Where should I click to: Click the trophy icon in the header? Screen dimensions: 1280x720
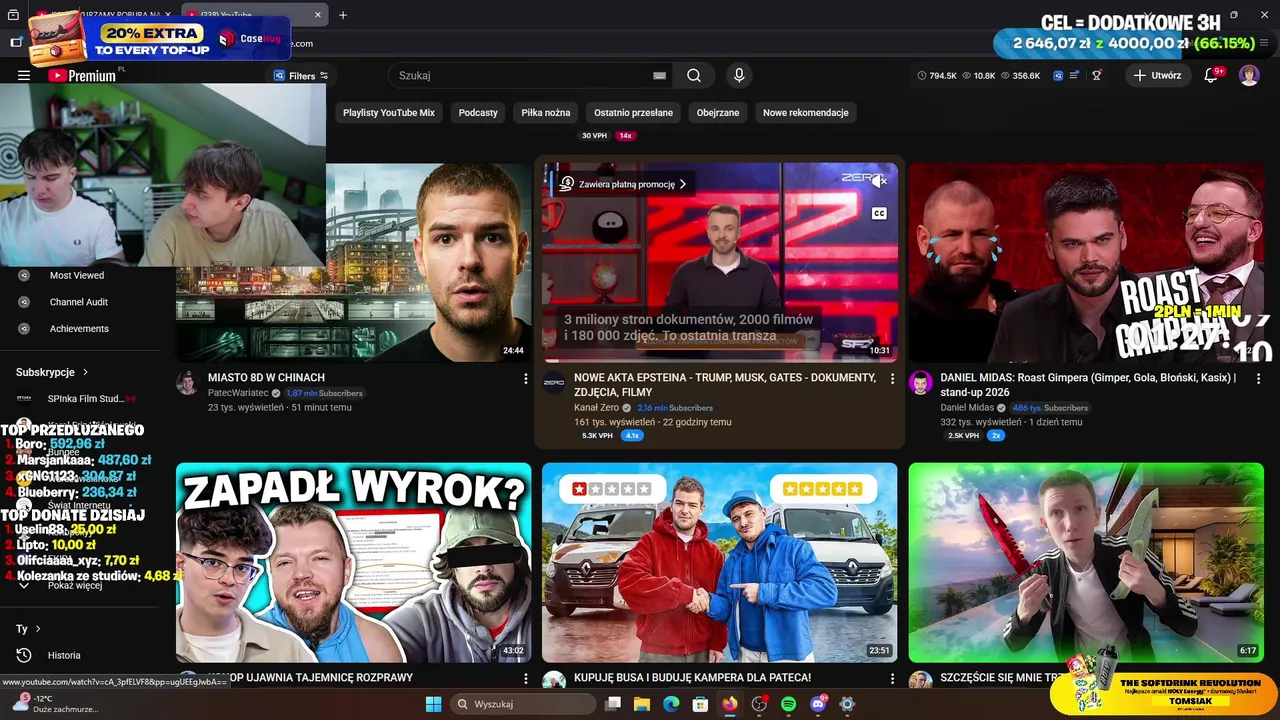point(1097,75)
